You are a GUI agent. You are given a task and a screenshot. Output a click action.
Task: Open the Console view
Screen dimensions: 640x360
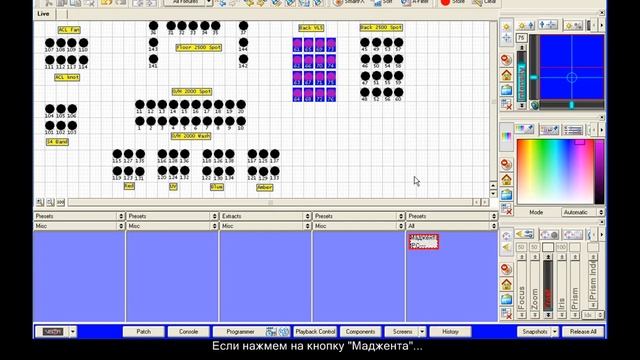click(x=189, y=332)
